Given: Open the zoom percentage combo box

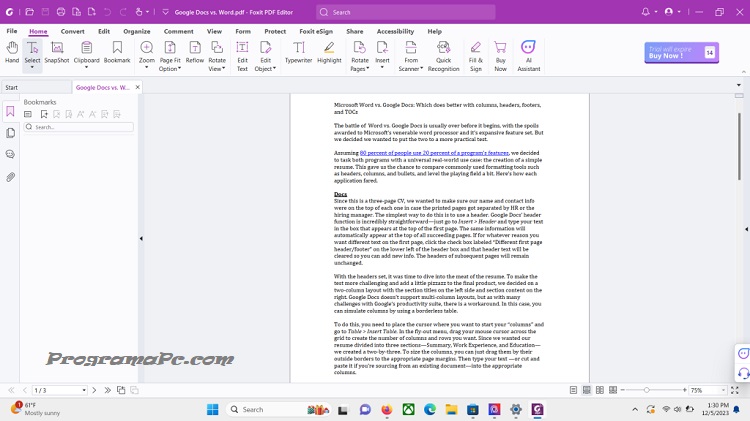Looking at the screenshot, I should coord(707,390).
